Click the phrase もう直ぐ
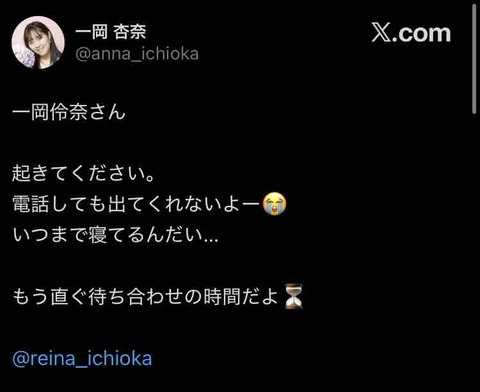 50,297
